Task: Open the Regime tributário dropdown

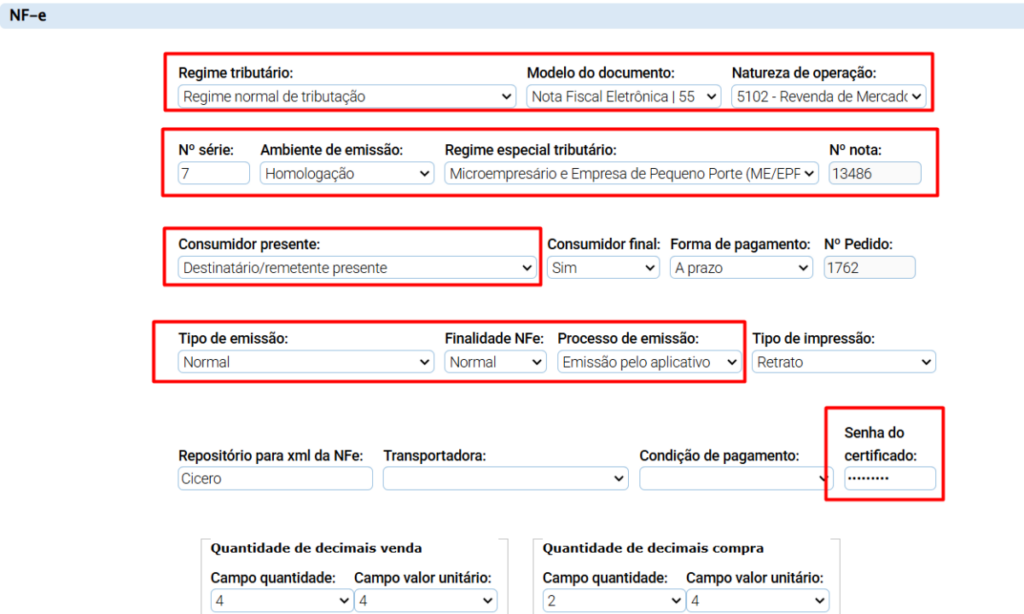Action: [x=347, y=97]
